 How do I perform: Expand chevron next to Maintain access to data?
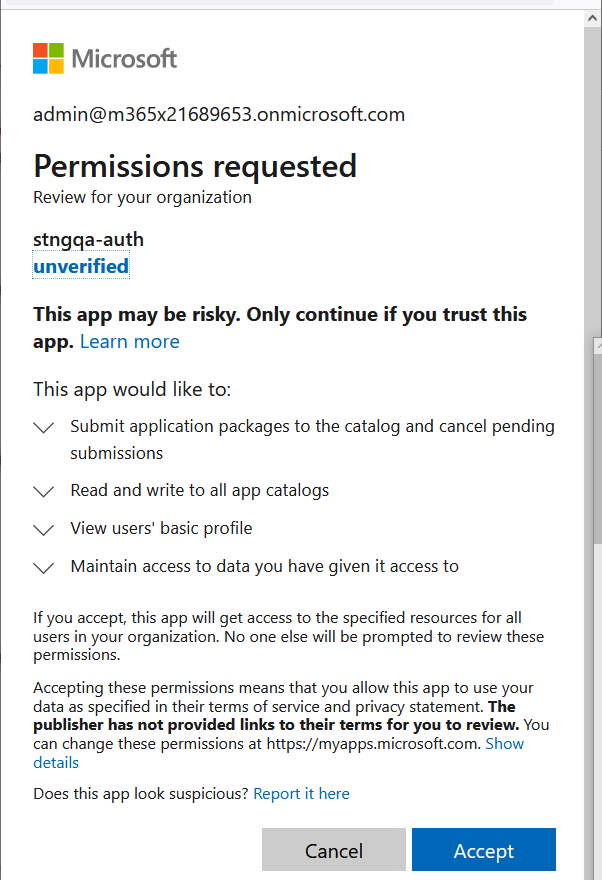[43, 567]
